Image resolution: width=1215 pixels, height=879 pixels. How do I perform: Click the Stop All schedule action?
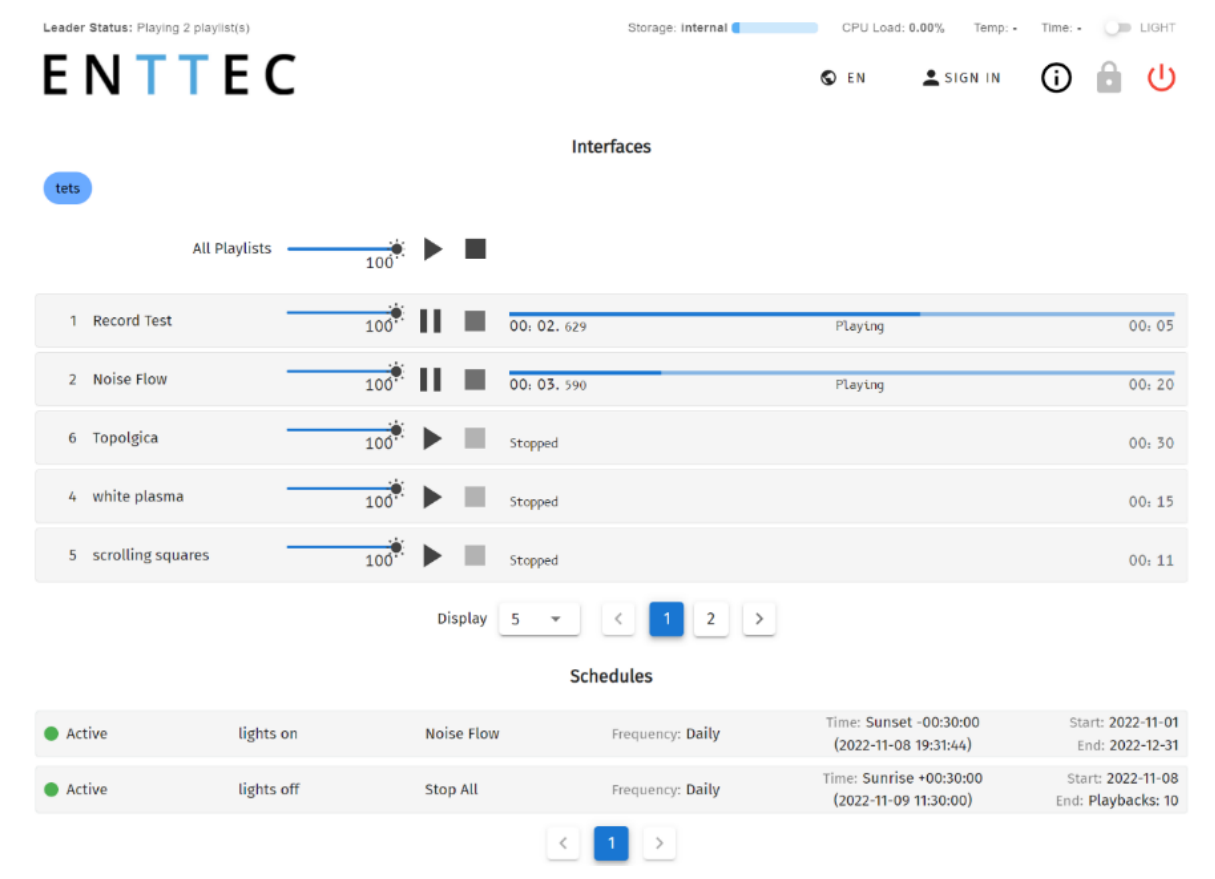coord(451,790)
